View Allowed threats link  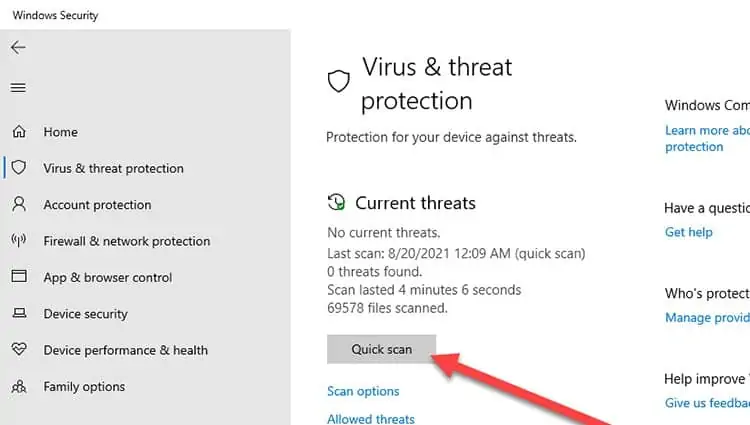point(371,419)
